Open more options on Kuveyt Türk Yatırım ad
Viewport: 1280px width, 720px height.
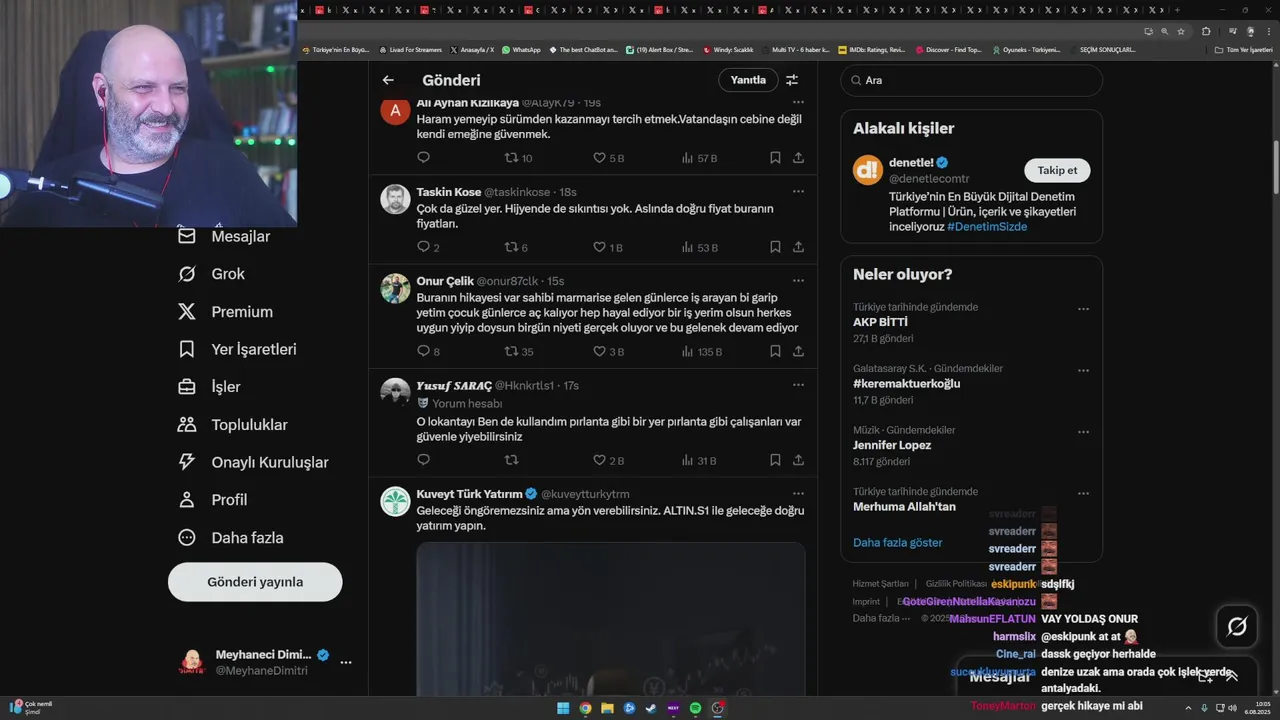[798, 493]
